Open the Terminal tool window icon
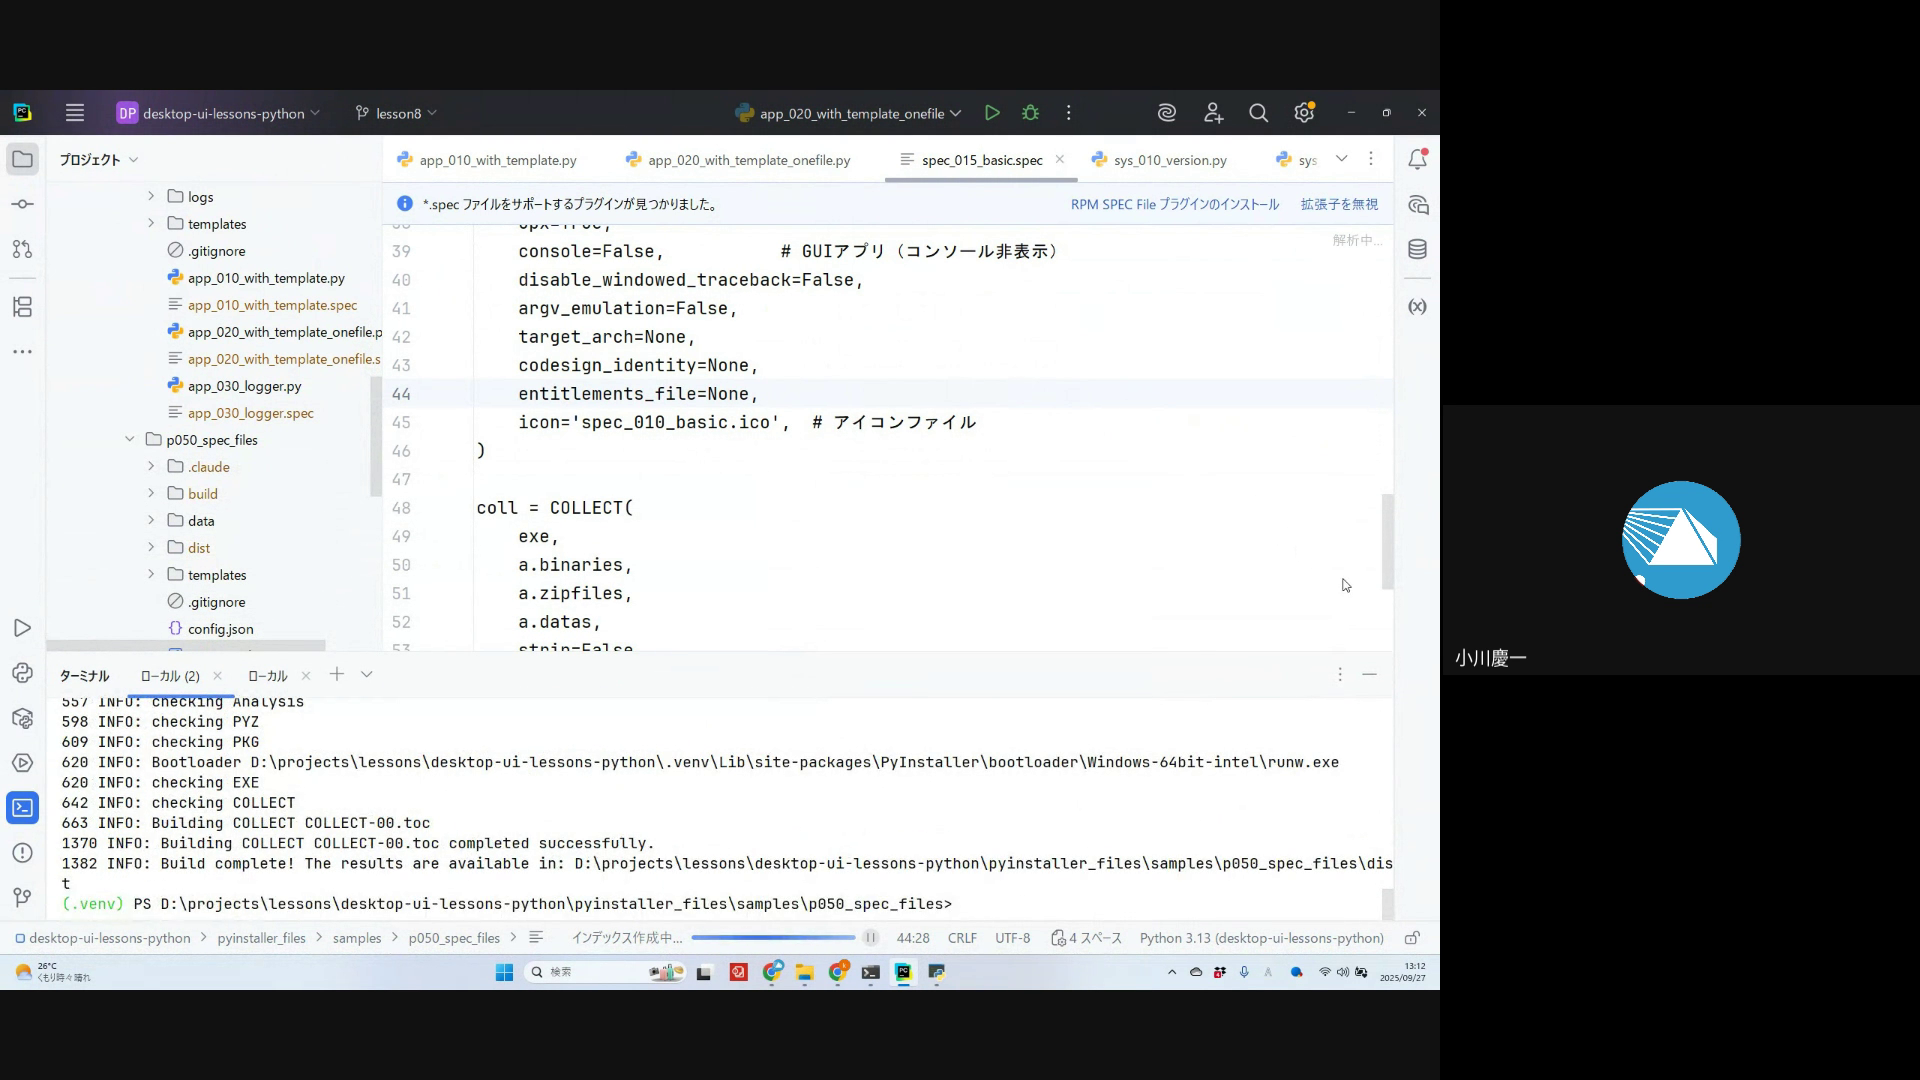This screenshot has height=1080, width=1920. [x=22, y=808]
